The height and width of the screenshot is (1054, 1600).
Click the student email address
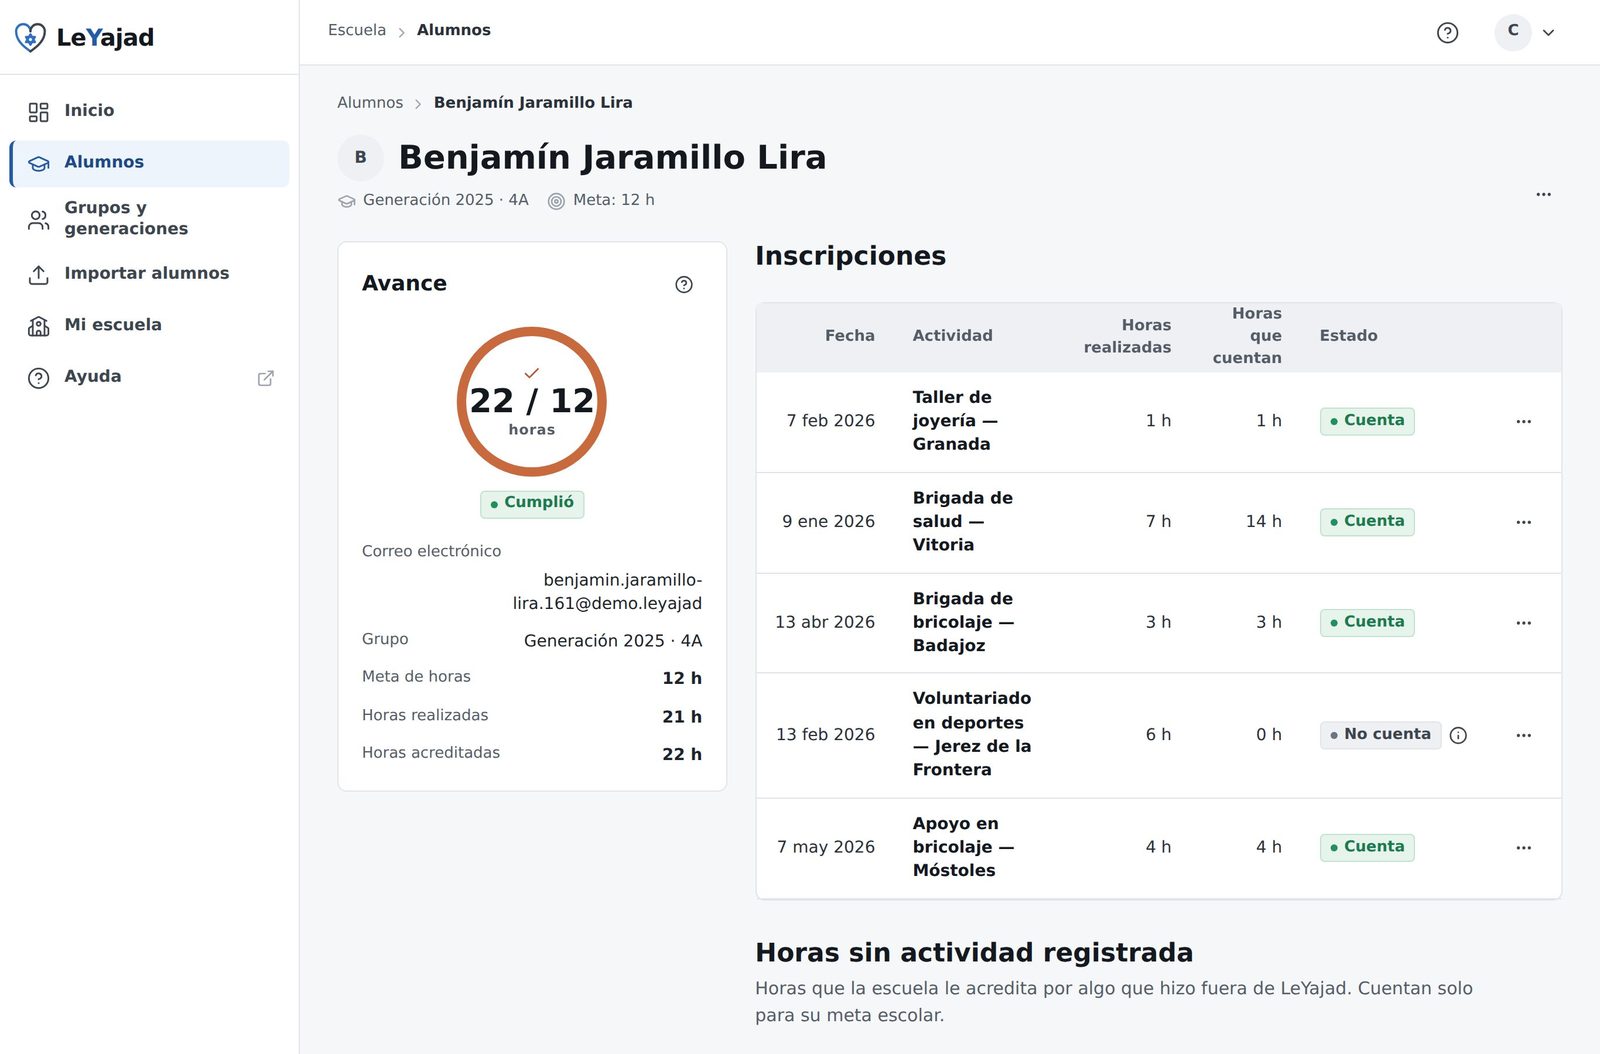coord(607,592)
